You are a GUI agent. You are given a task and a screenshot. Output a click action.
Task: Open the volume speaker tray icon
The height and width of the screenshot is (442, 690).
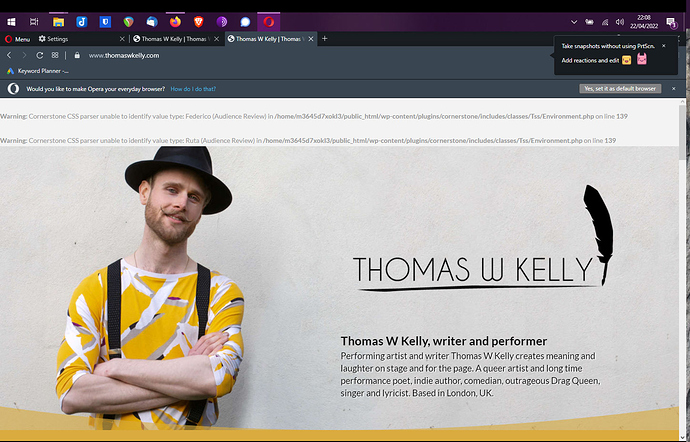[x=620, y=22]
